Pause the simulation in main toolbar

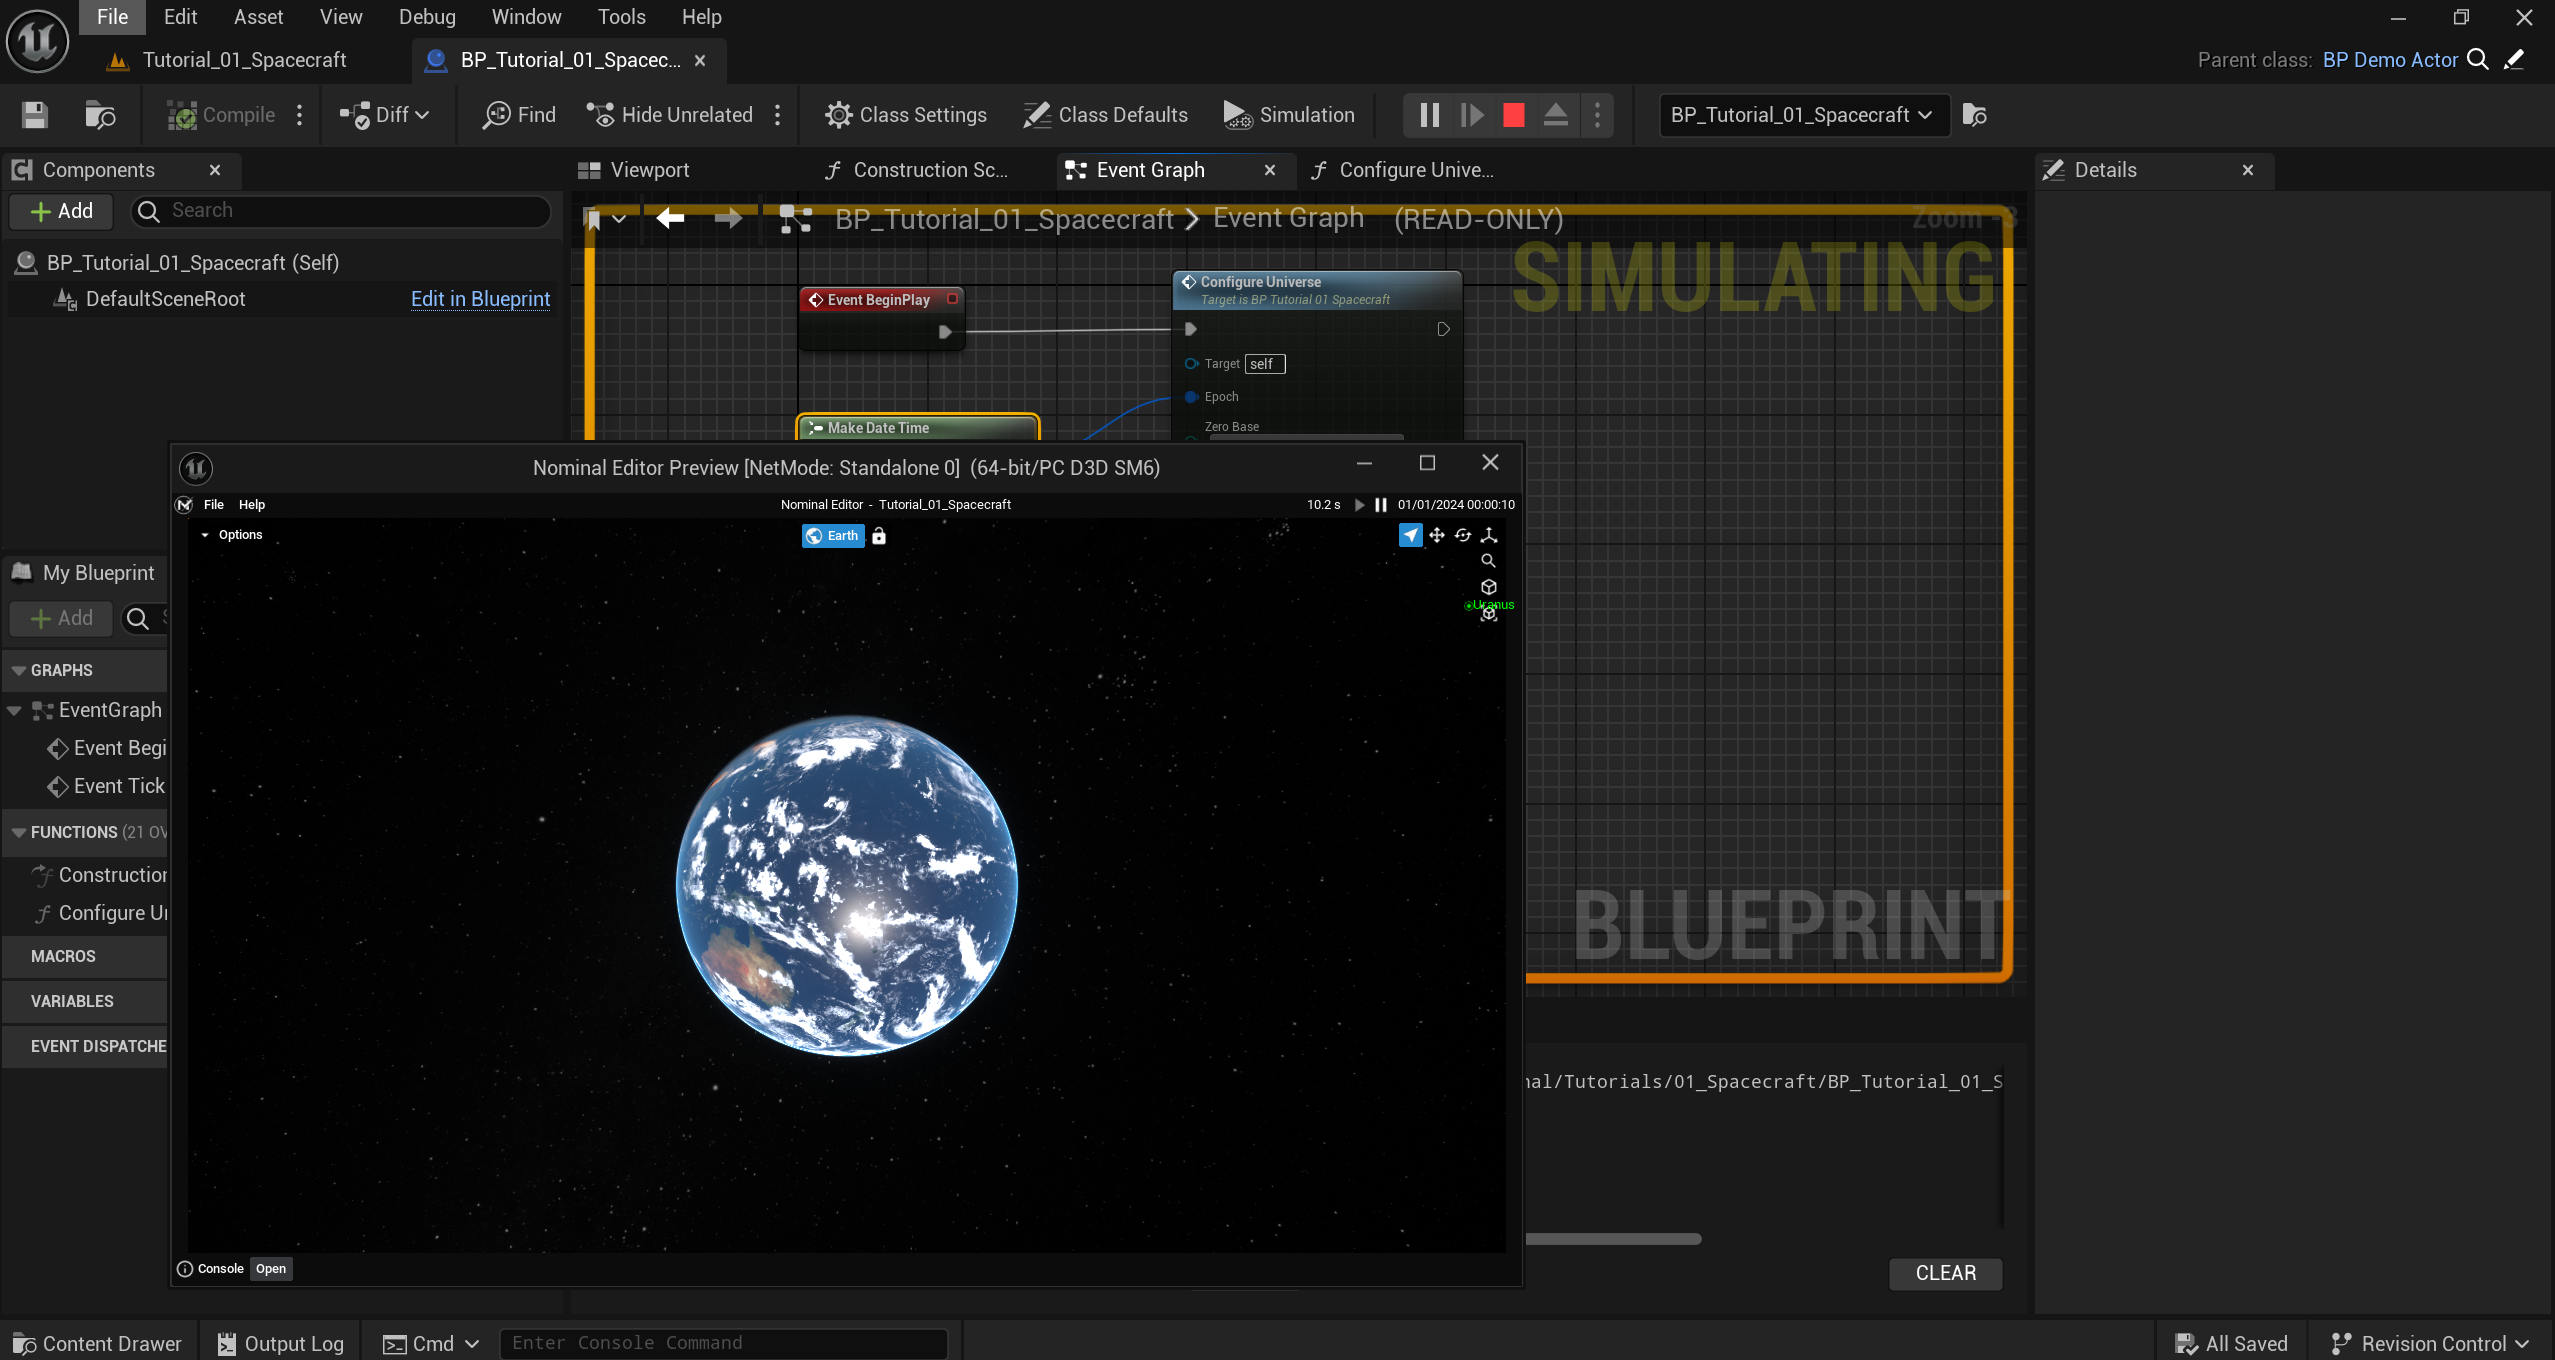tap(1429, 115)
